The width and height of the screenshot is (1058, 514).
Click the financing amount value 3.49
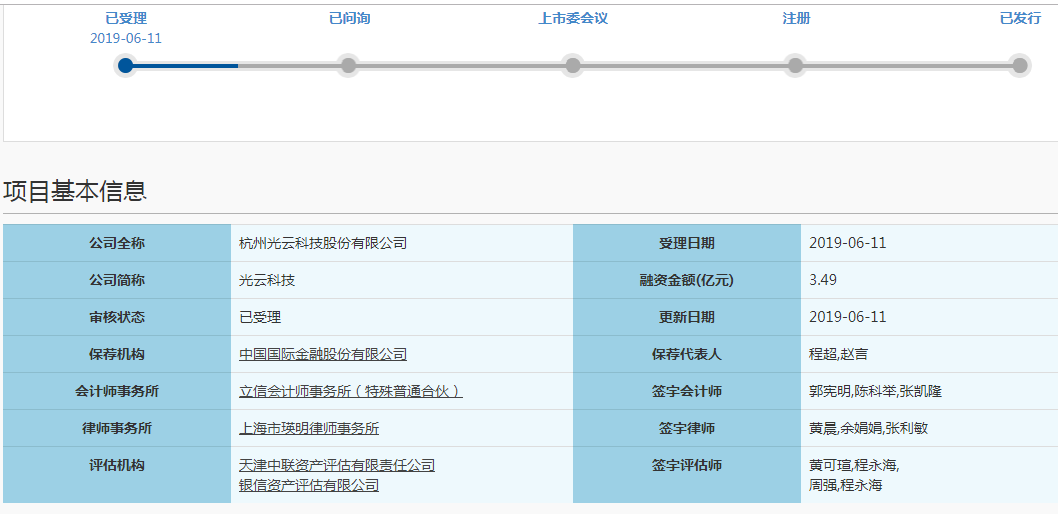pos(823,280)
